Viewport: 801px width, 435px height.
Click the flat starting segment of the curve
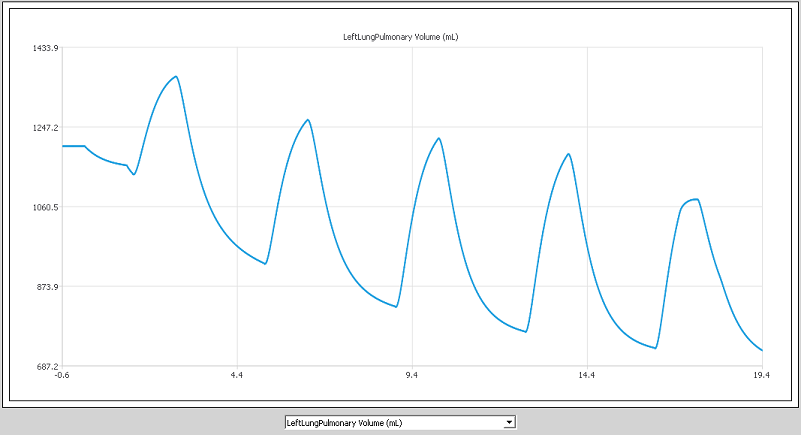(73, 146)
